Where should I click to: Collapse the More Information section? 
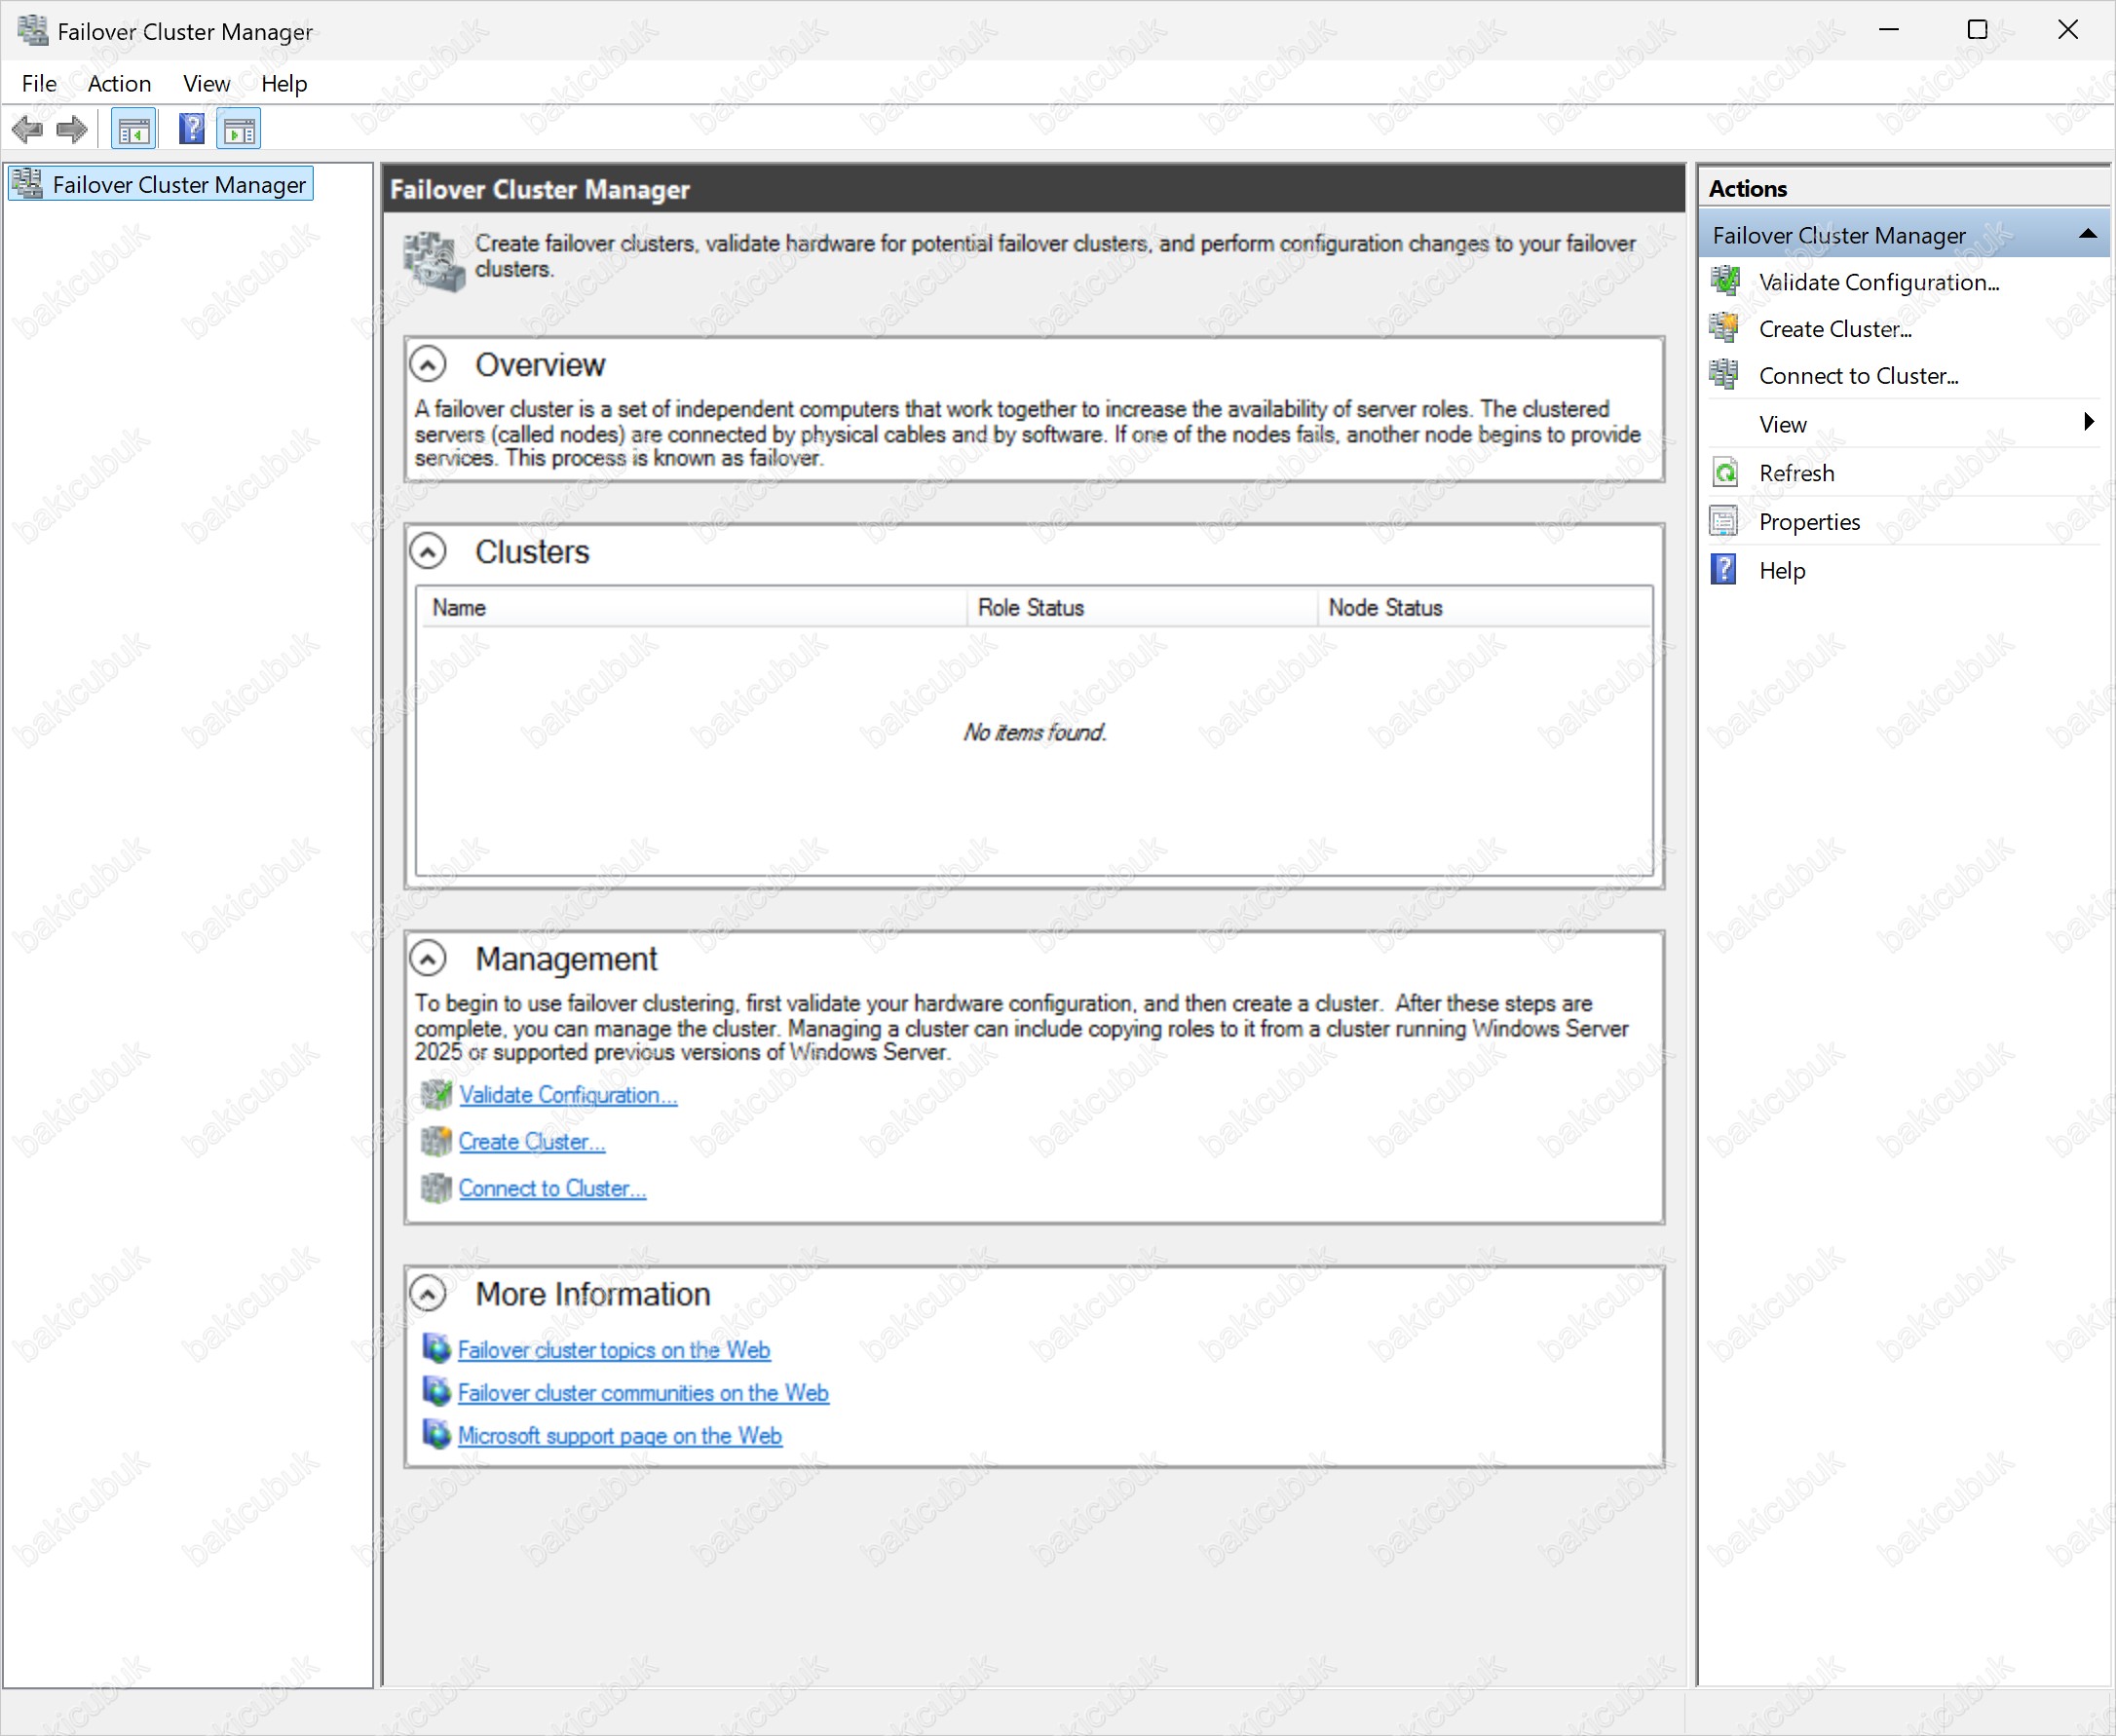click(x=428, y=1294)
